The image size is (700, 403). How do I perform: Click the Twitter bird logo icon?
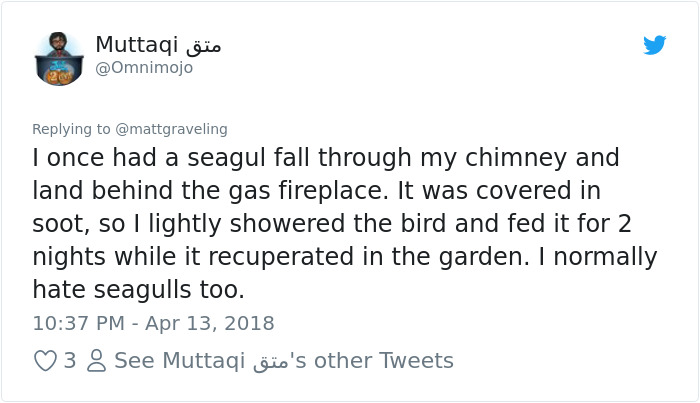click(x=654, y=45)
